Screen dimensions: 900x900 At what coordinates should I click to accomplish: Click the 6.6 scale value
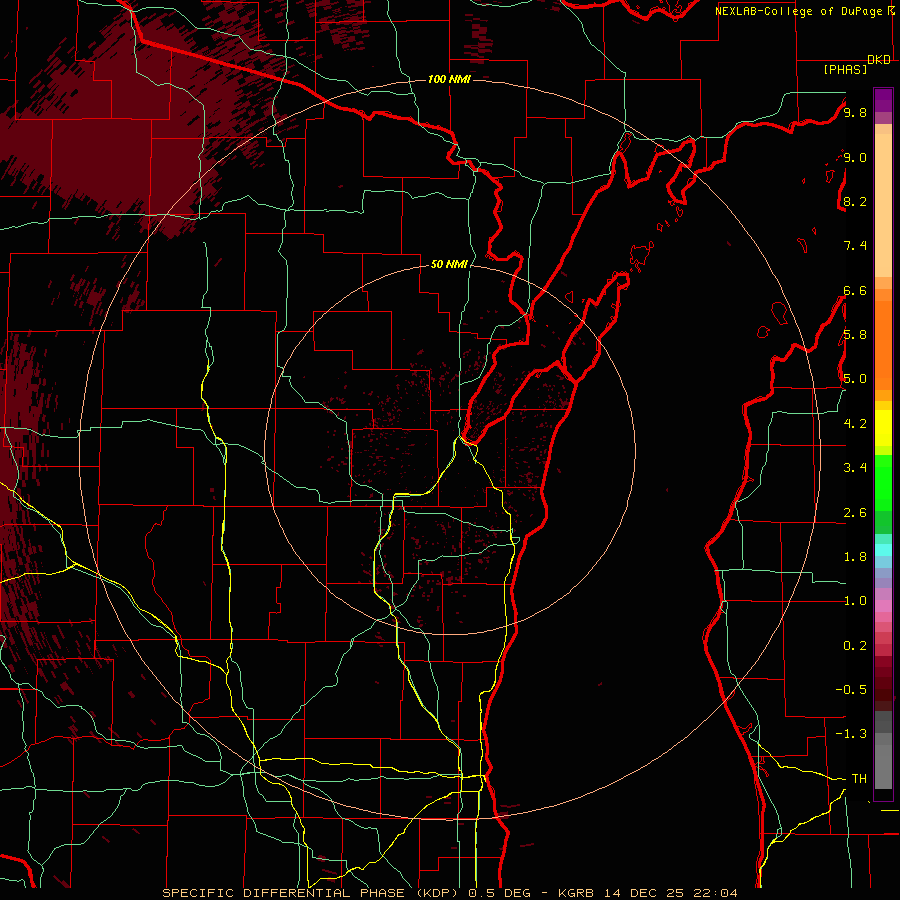point(855,290)
